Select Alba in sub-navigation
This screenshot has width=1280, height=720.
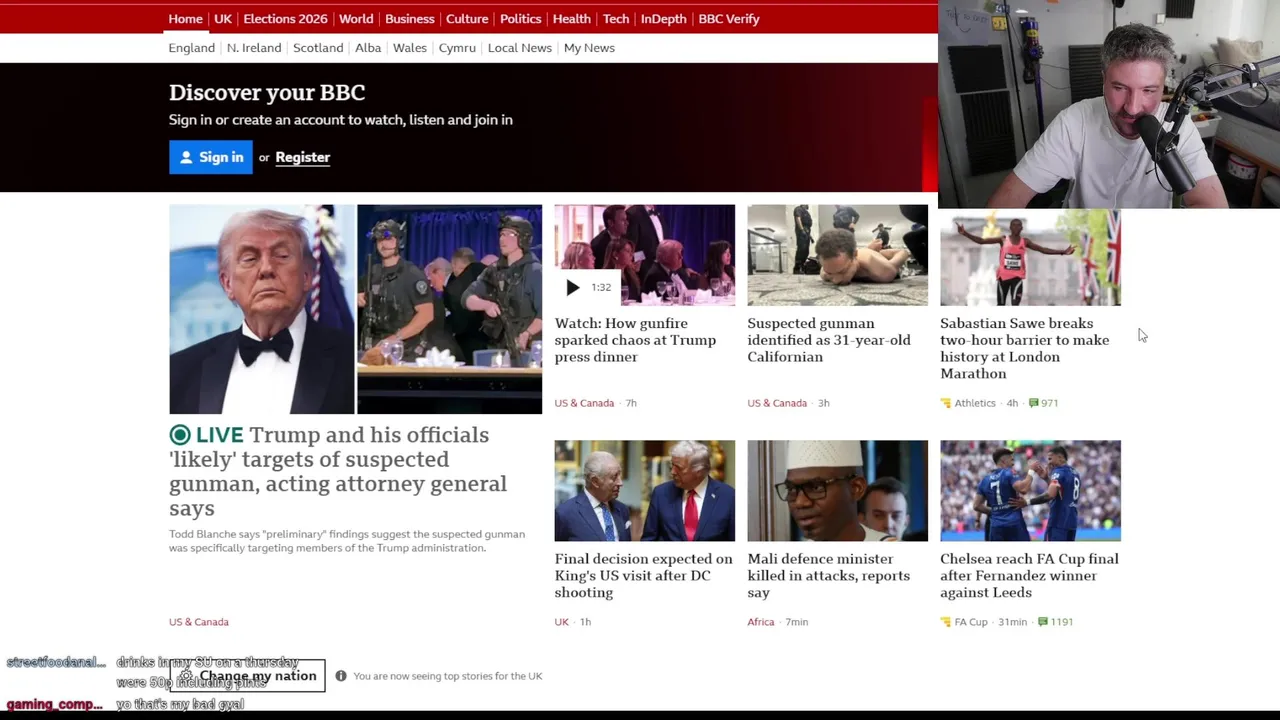click(368, 48)
